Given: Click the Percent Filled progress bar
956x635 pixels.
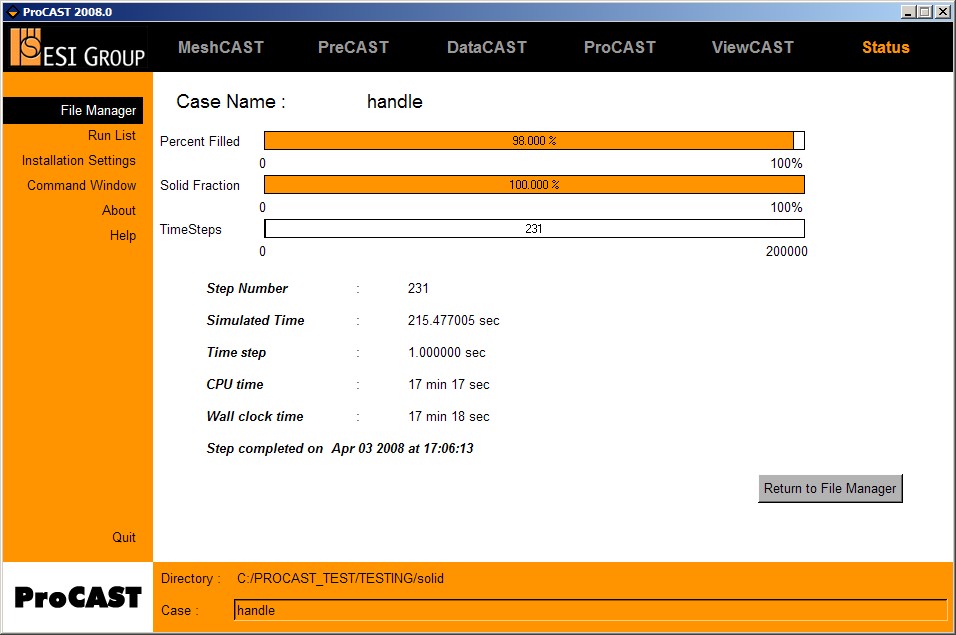Looking at the screenshot, I should 534,141.
